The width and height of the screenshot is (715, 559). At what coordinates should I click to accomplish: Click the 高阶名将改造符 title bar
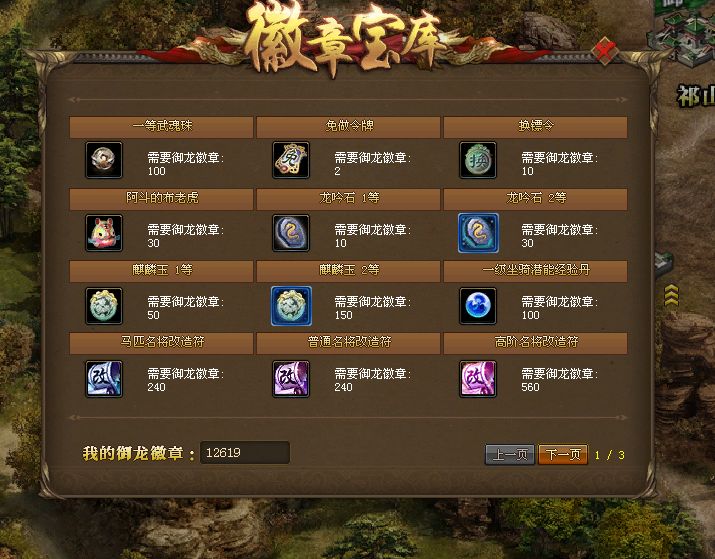click(x=535, y=342)
